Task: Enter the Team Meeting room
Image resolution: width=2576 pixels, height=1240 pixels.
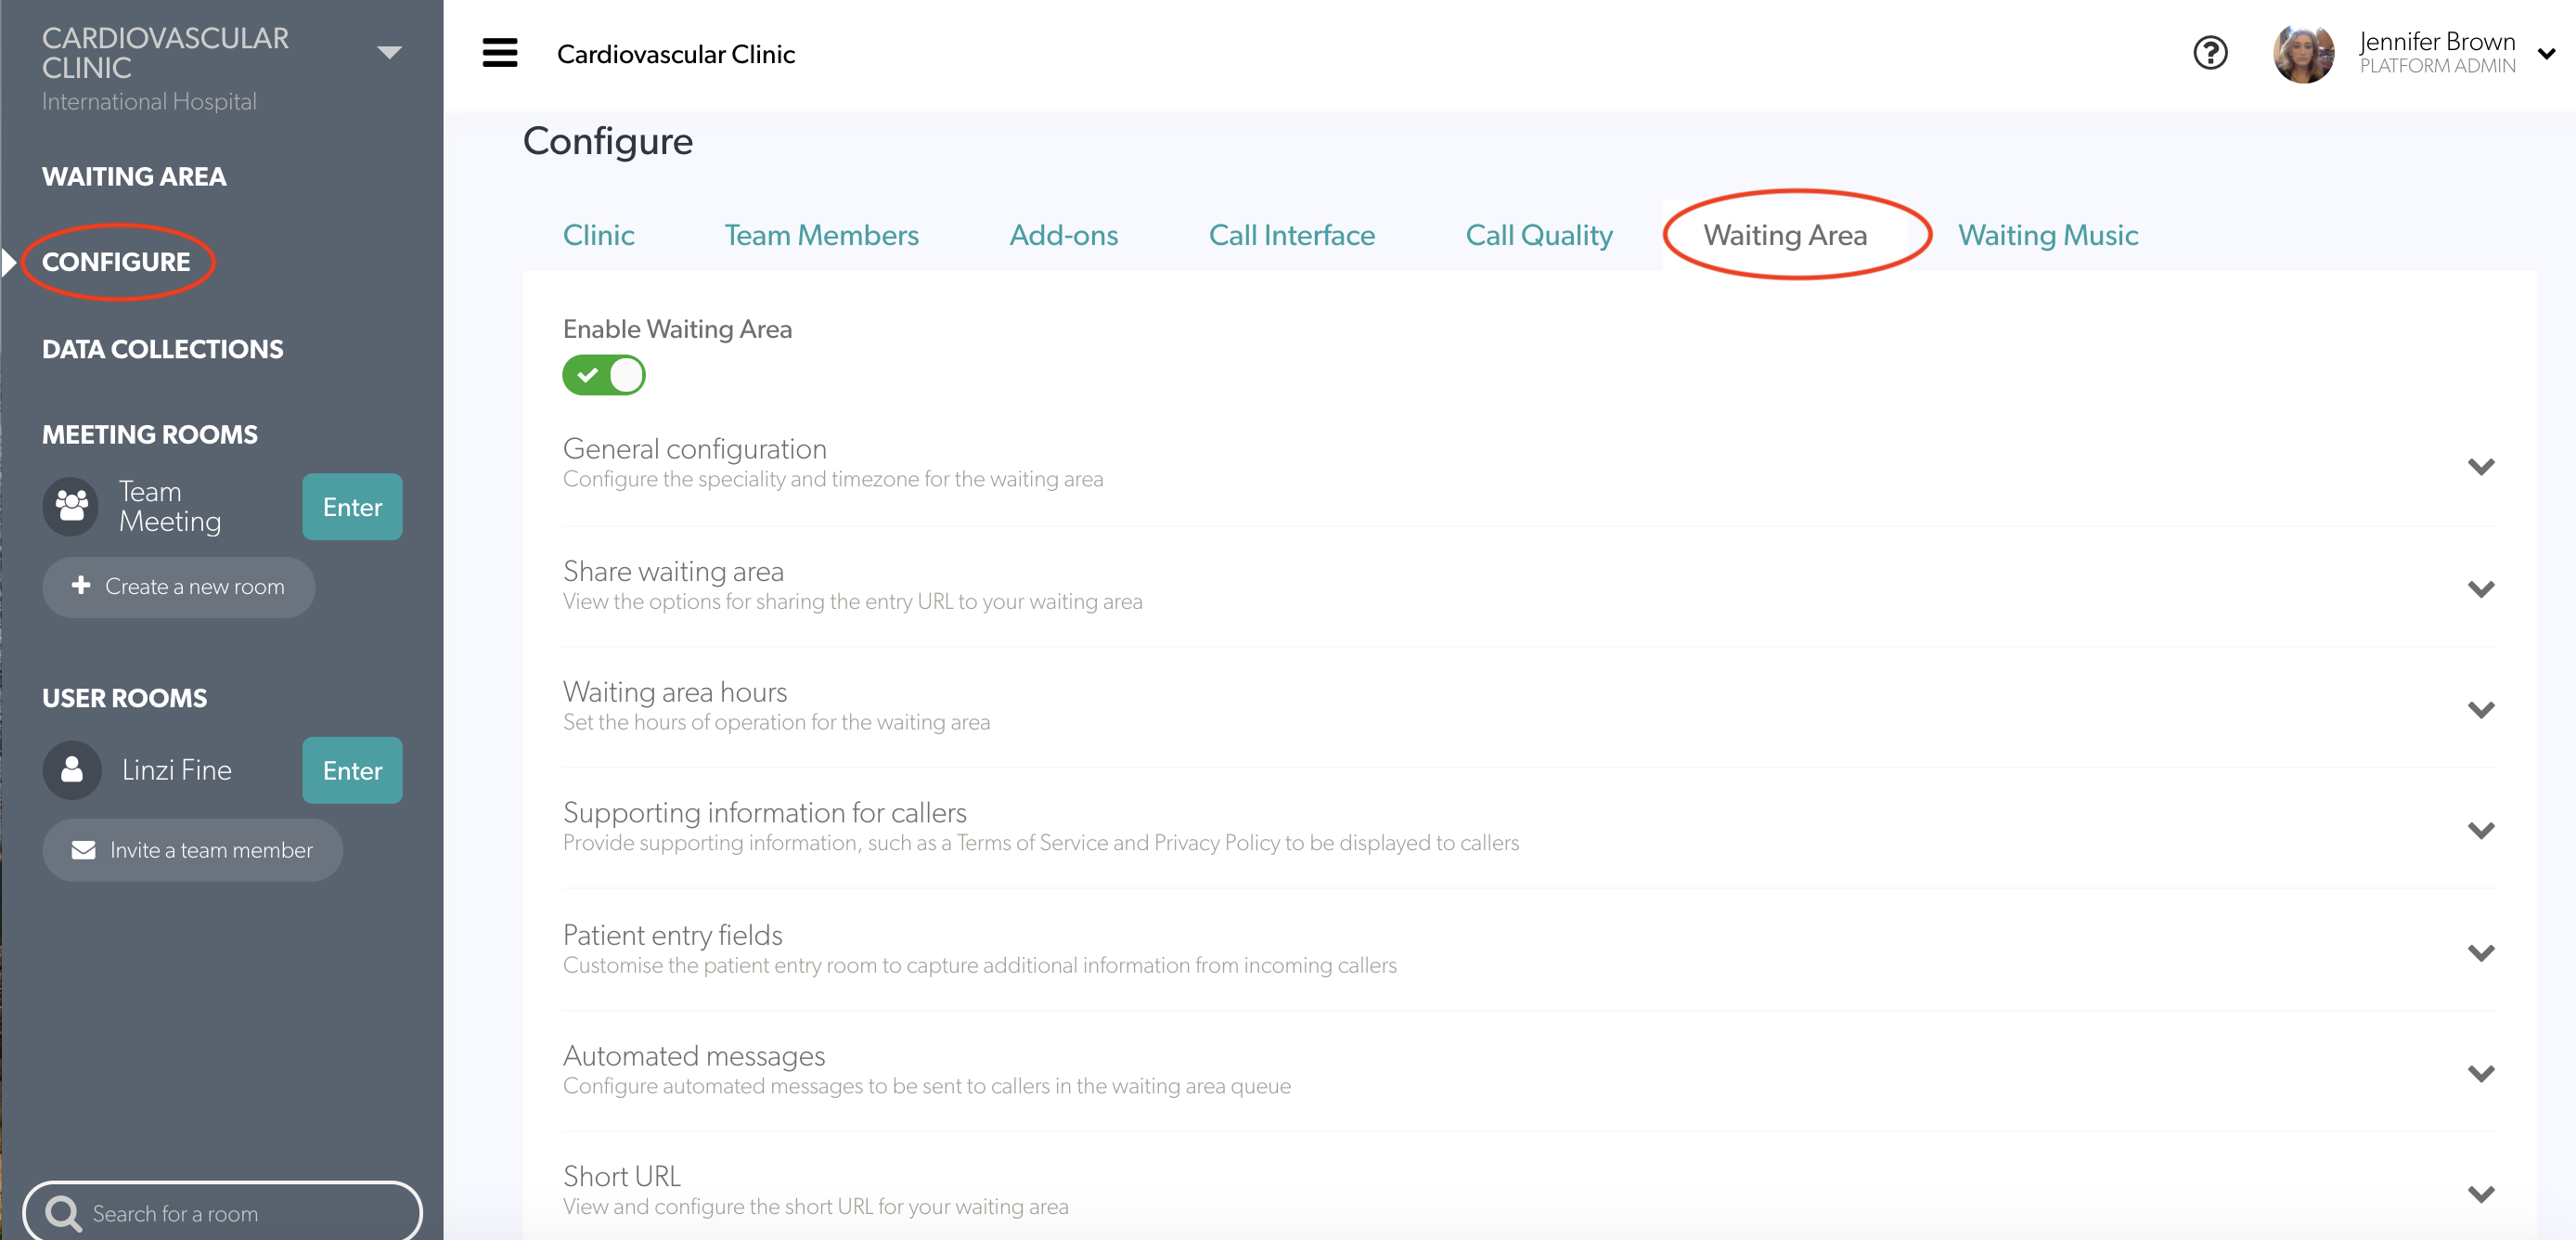Action: [352, 507]
